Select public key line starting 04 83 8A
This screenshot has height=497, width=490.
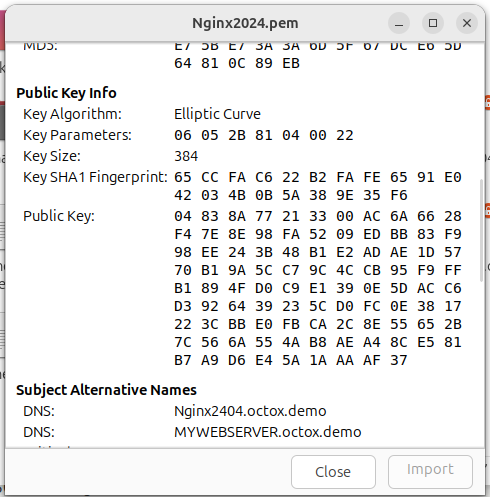[x=318, y=216]
